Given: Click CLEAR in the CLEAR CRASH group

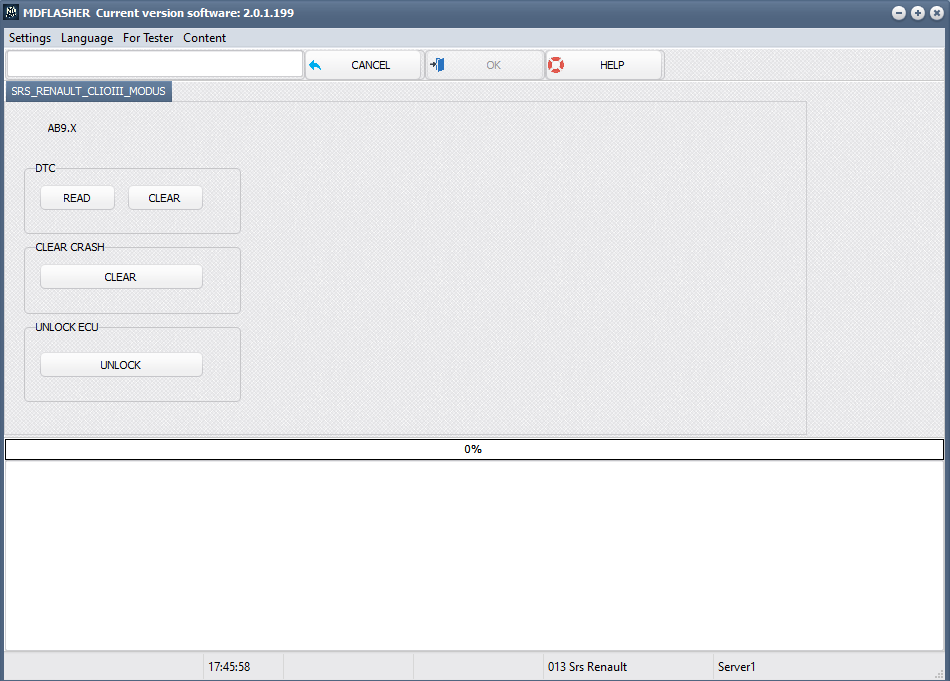Looking at the screenshot, I should click(x=121, y=277).
